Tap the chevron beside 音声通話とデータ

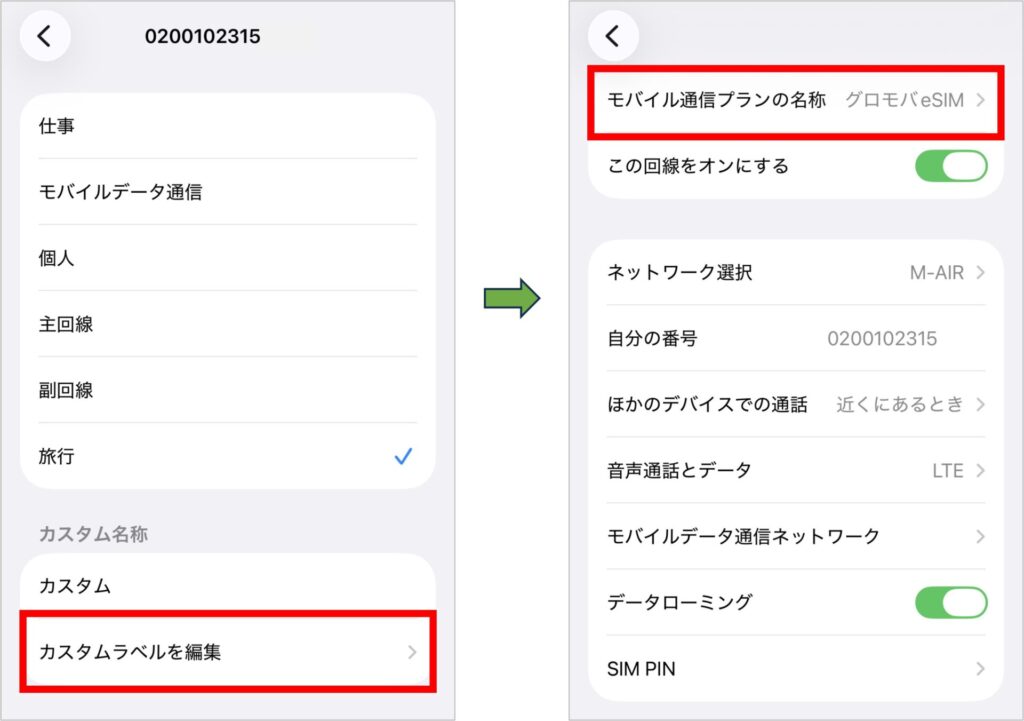click(979, 470)
